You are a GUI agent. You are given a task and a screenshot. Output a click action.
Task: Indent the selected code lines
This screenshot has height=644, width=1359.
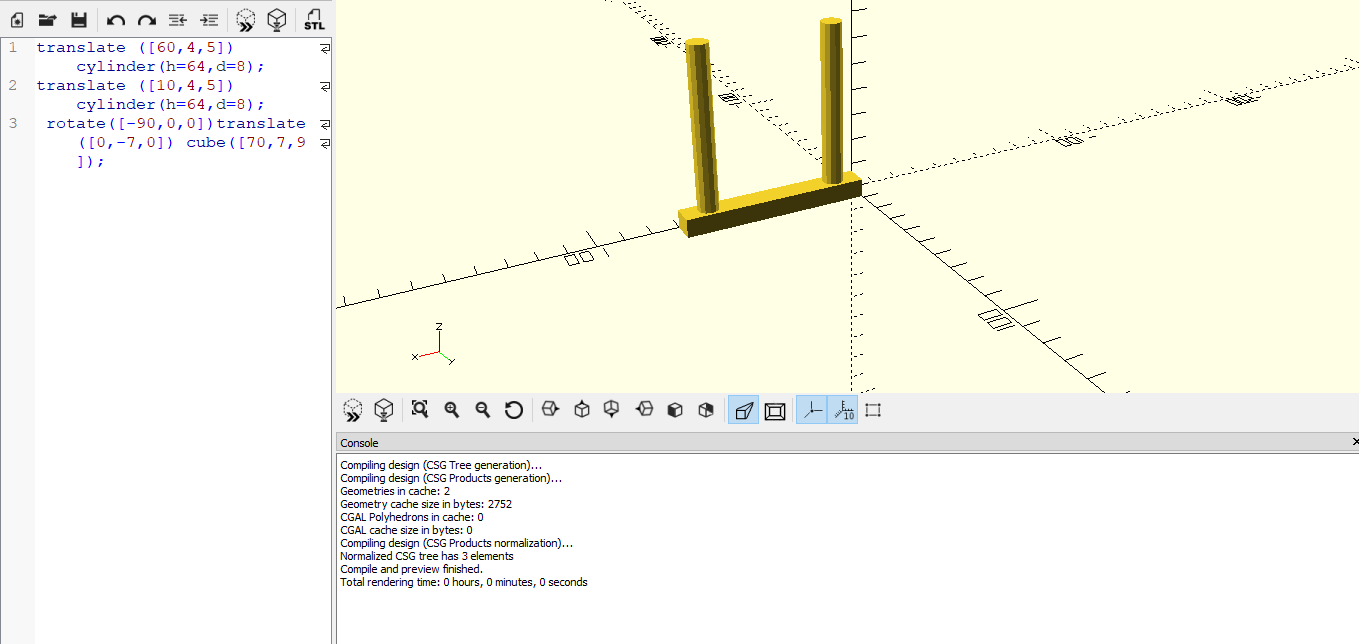pos(209,20)
